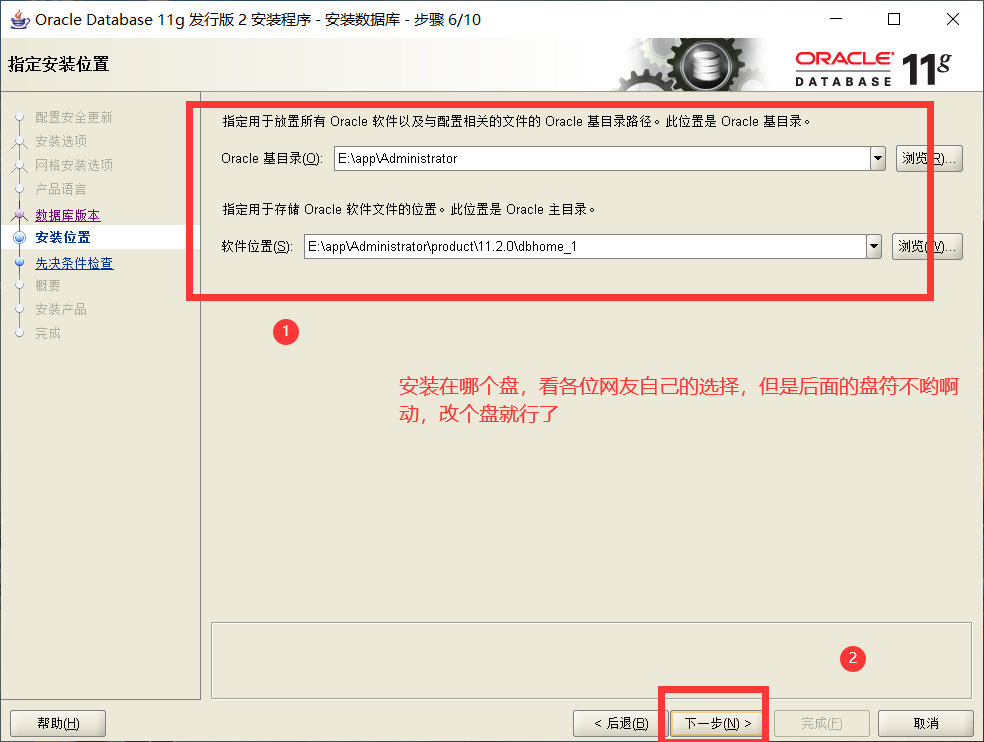Cancel the installation with 取消
984x742 pixels.
[926, 724]
